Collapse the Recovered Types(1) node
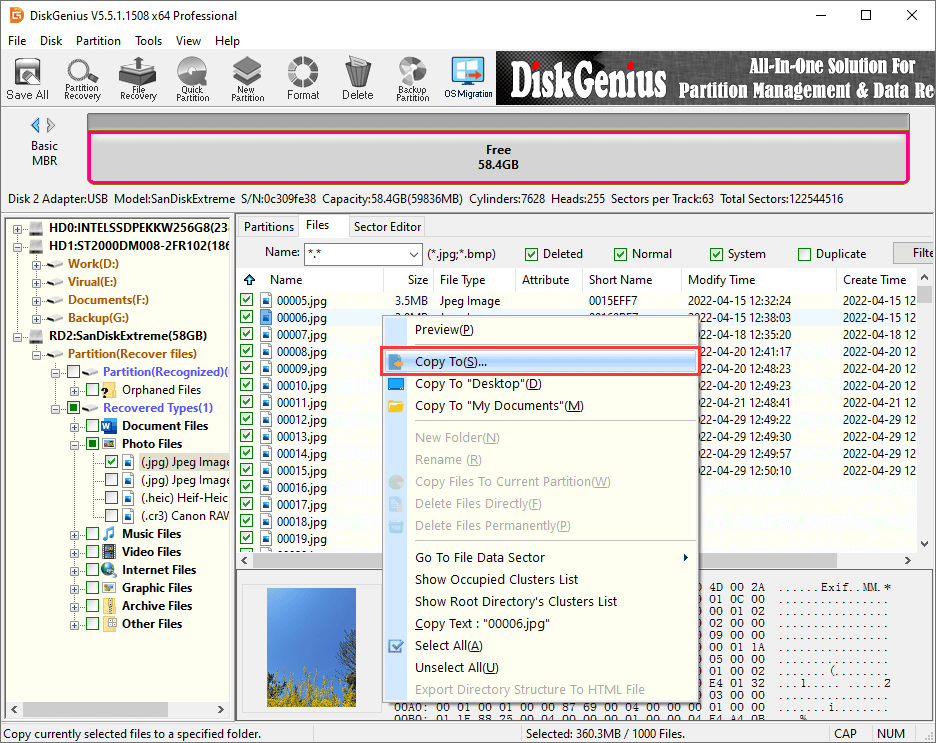The image size is (936, 743). pyautogui.click(x=55, y=409)
